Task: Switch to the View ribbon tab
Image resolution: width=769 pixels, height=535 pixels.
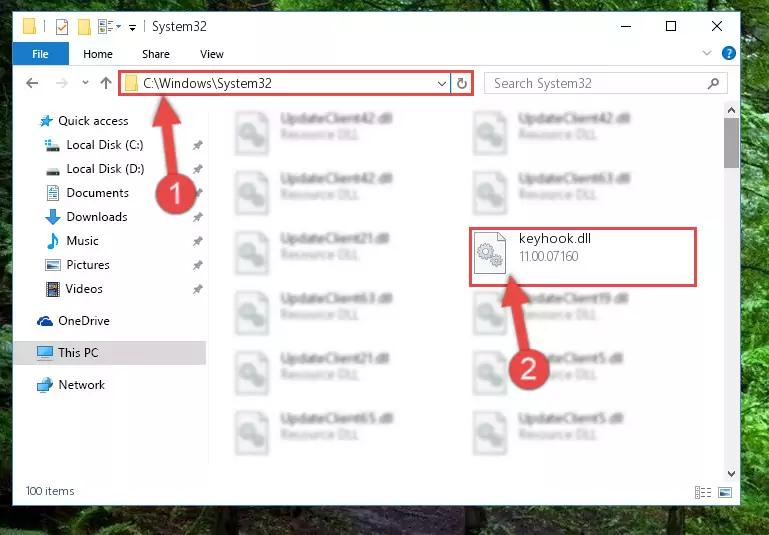Action: tap(211, 54)
